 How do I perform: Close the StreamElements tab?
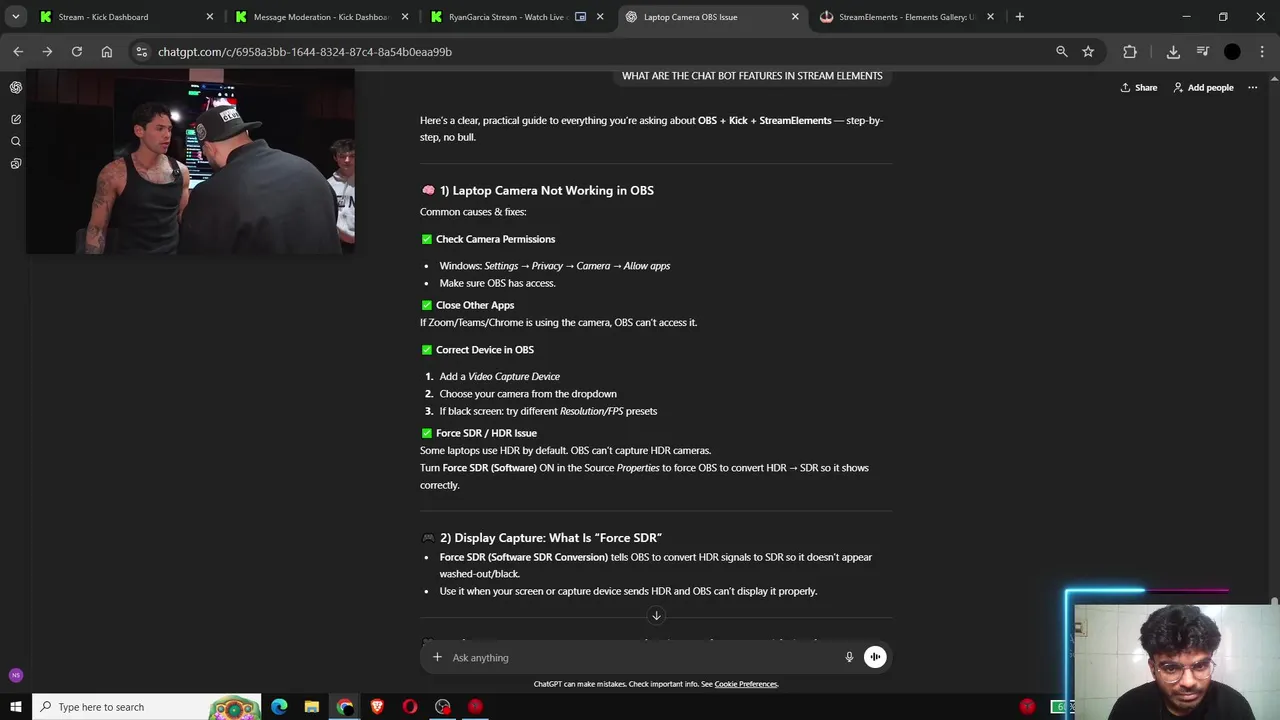tap(991, 17)
